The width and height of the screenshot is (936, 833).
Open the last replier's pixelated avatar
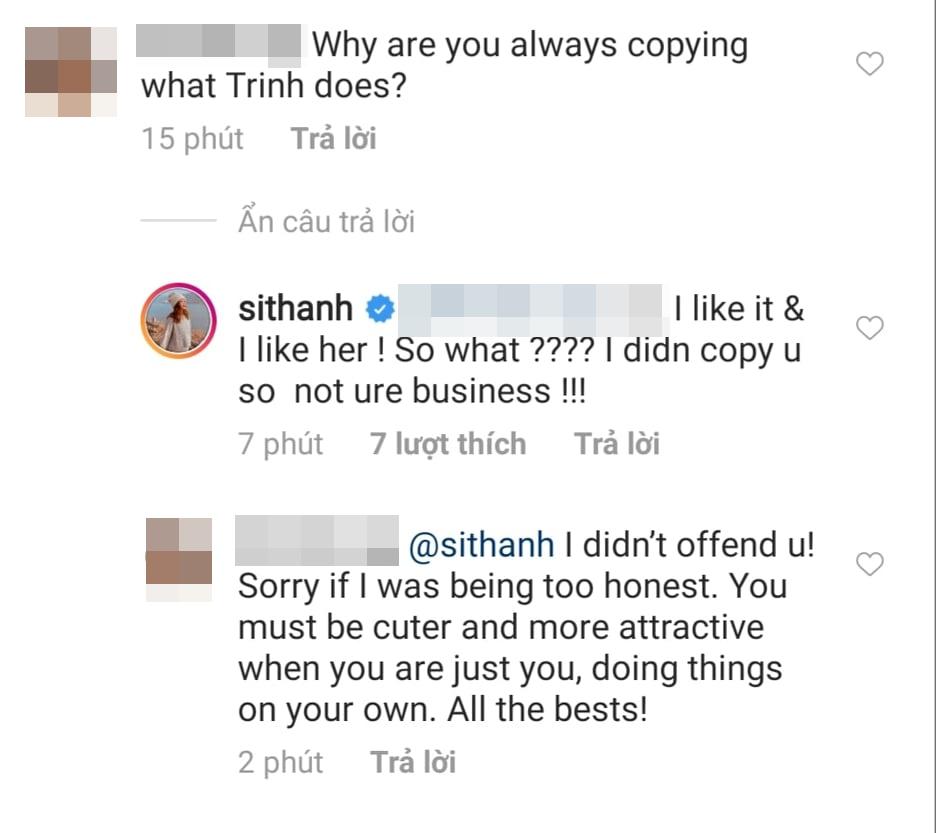pyautogui.click(x=179, y=559)
